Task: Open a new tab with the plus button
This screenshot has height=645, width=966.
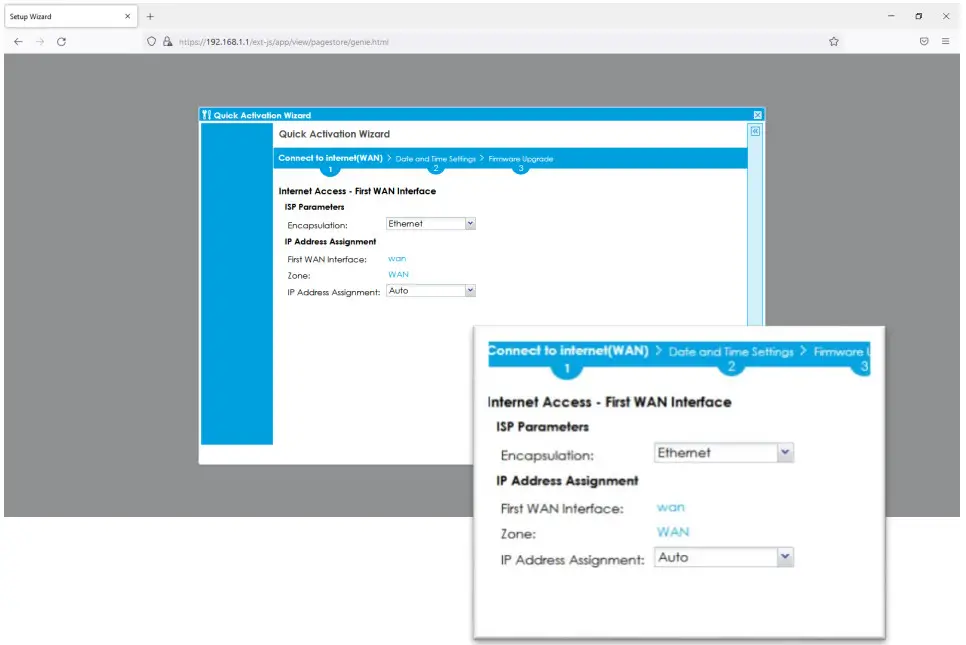Action: [x=150, y=17]
